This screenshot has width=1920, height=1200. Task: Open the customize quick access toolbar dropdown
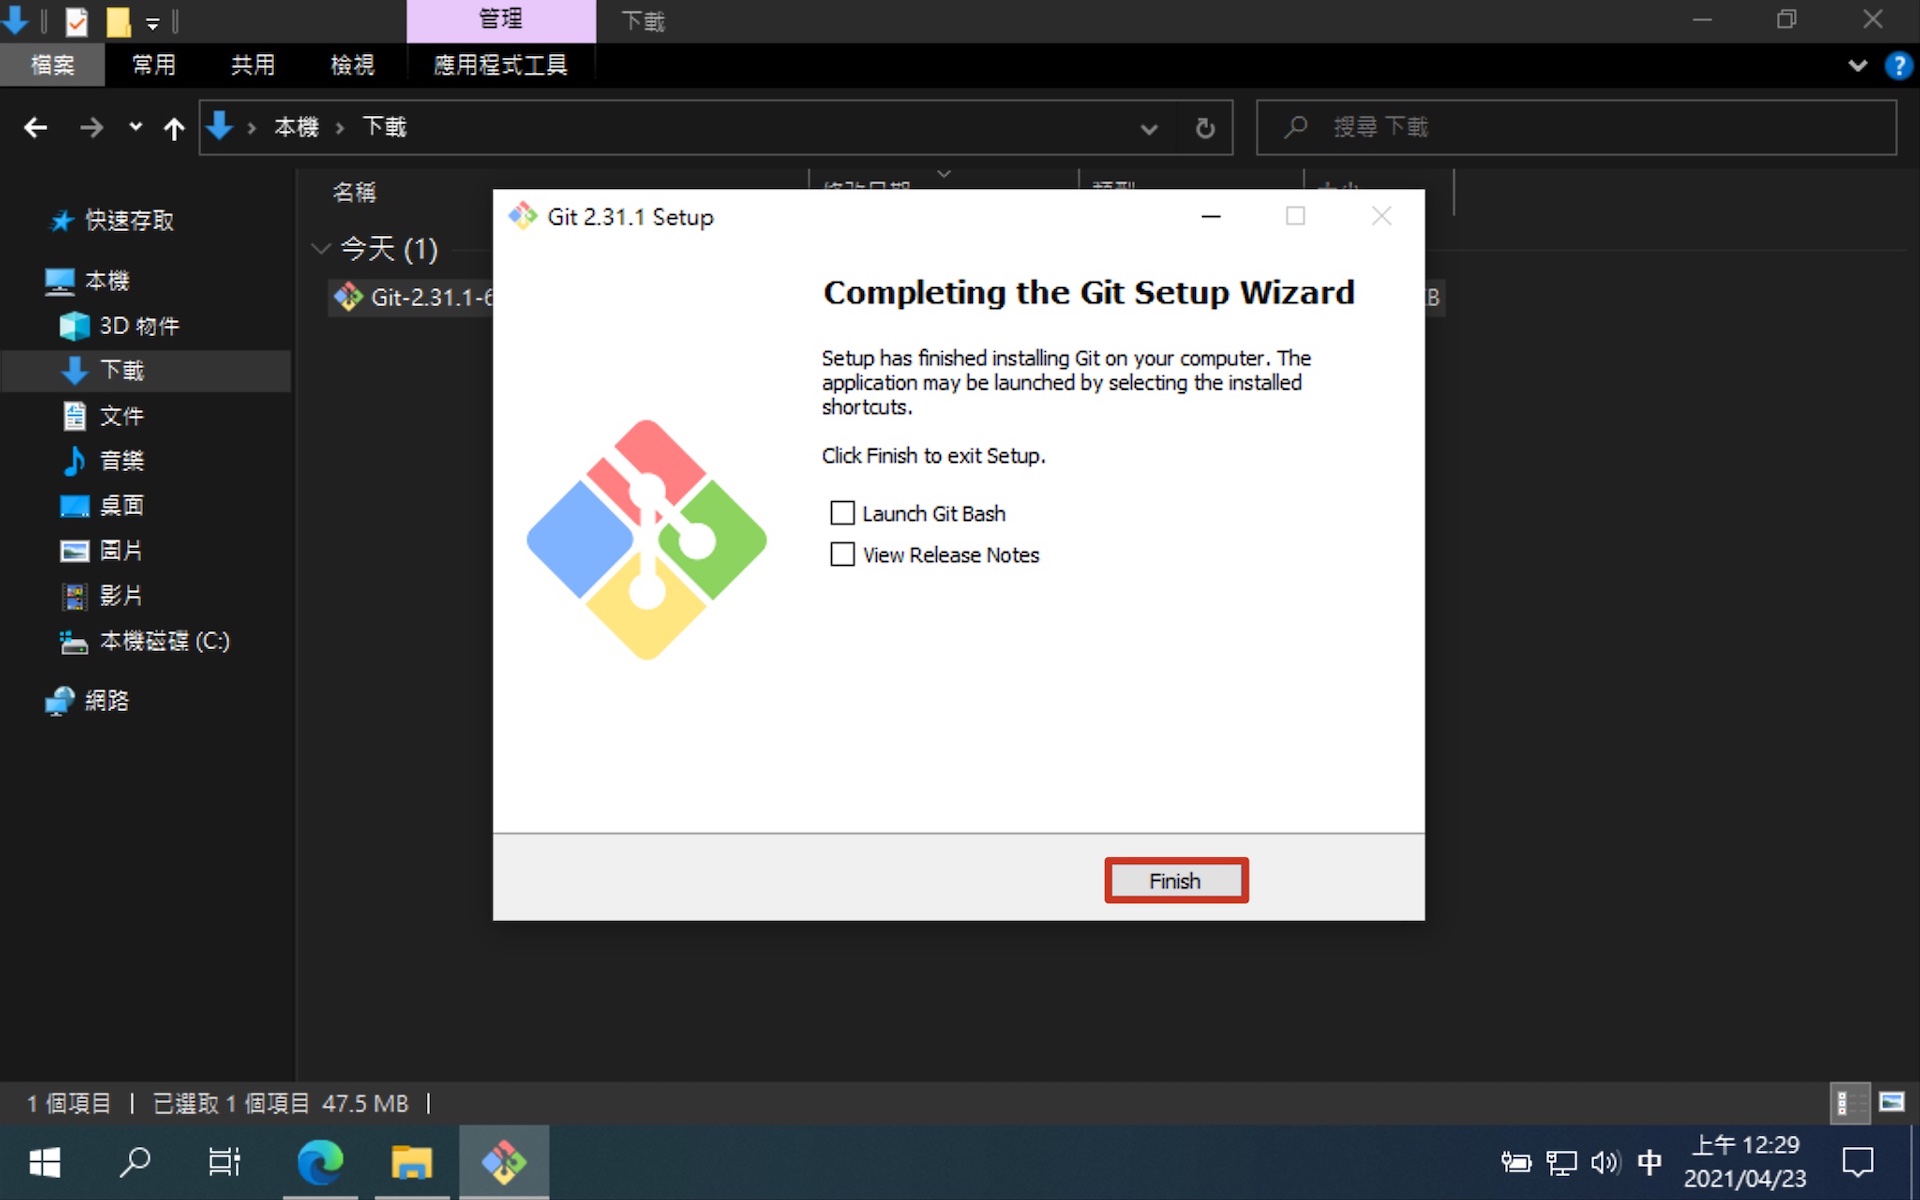(x=152, y=23)
